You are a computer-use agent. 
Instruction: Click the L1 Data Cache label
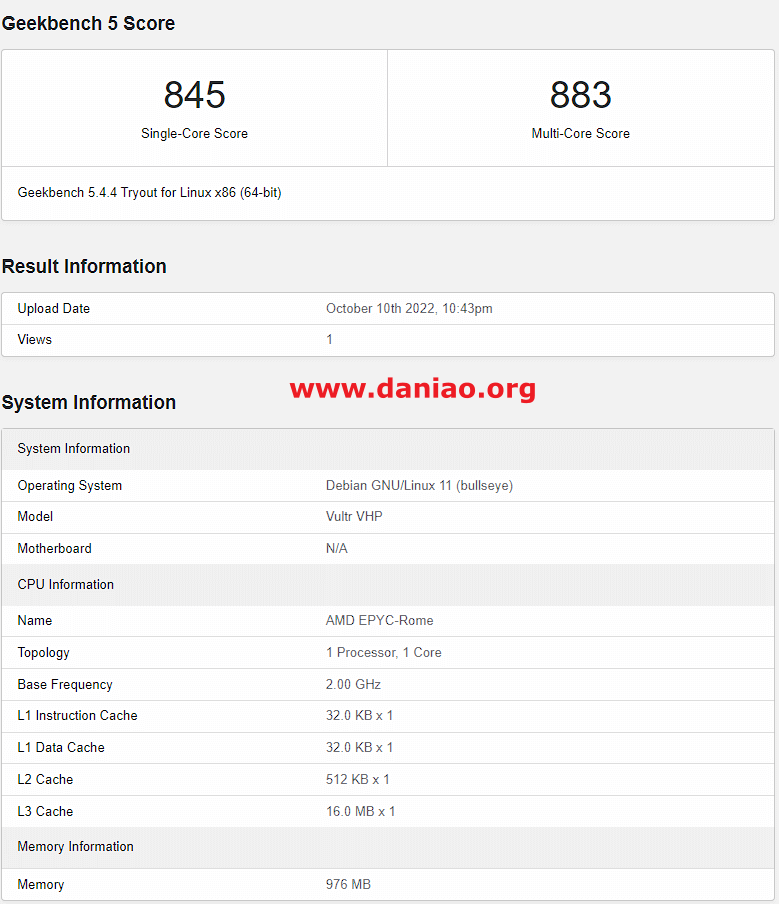tap(61, 748)
